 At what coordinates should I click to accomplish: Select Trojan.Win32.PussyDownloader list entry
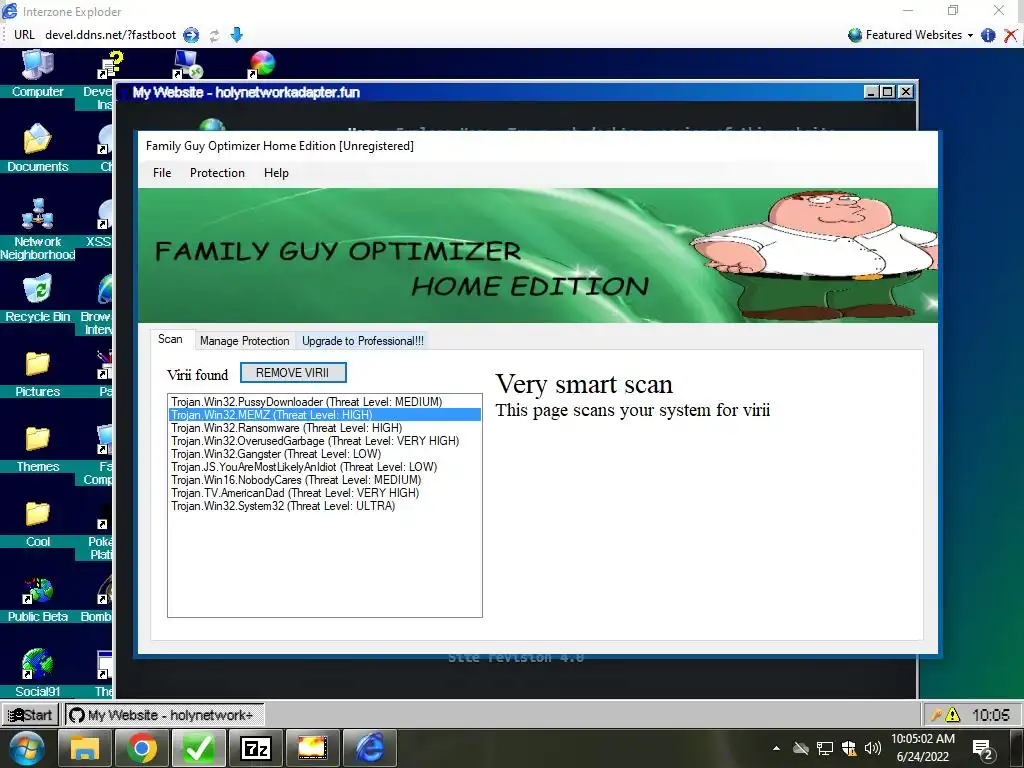coord(325,402)
